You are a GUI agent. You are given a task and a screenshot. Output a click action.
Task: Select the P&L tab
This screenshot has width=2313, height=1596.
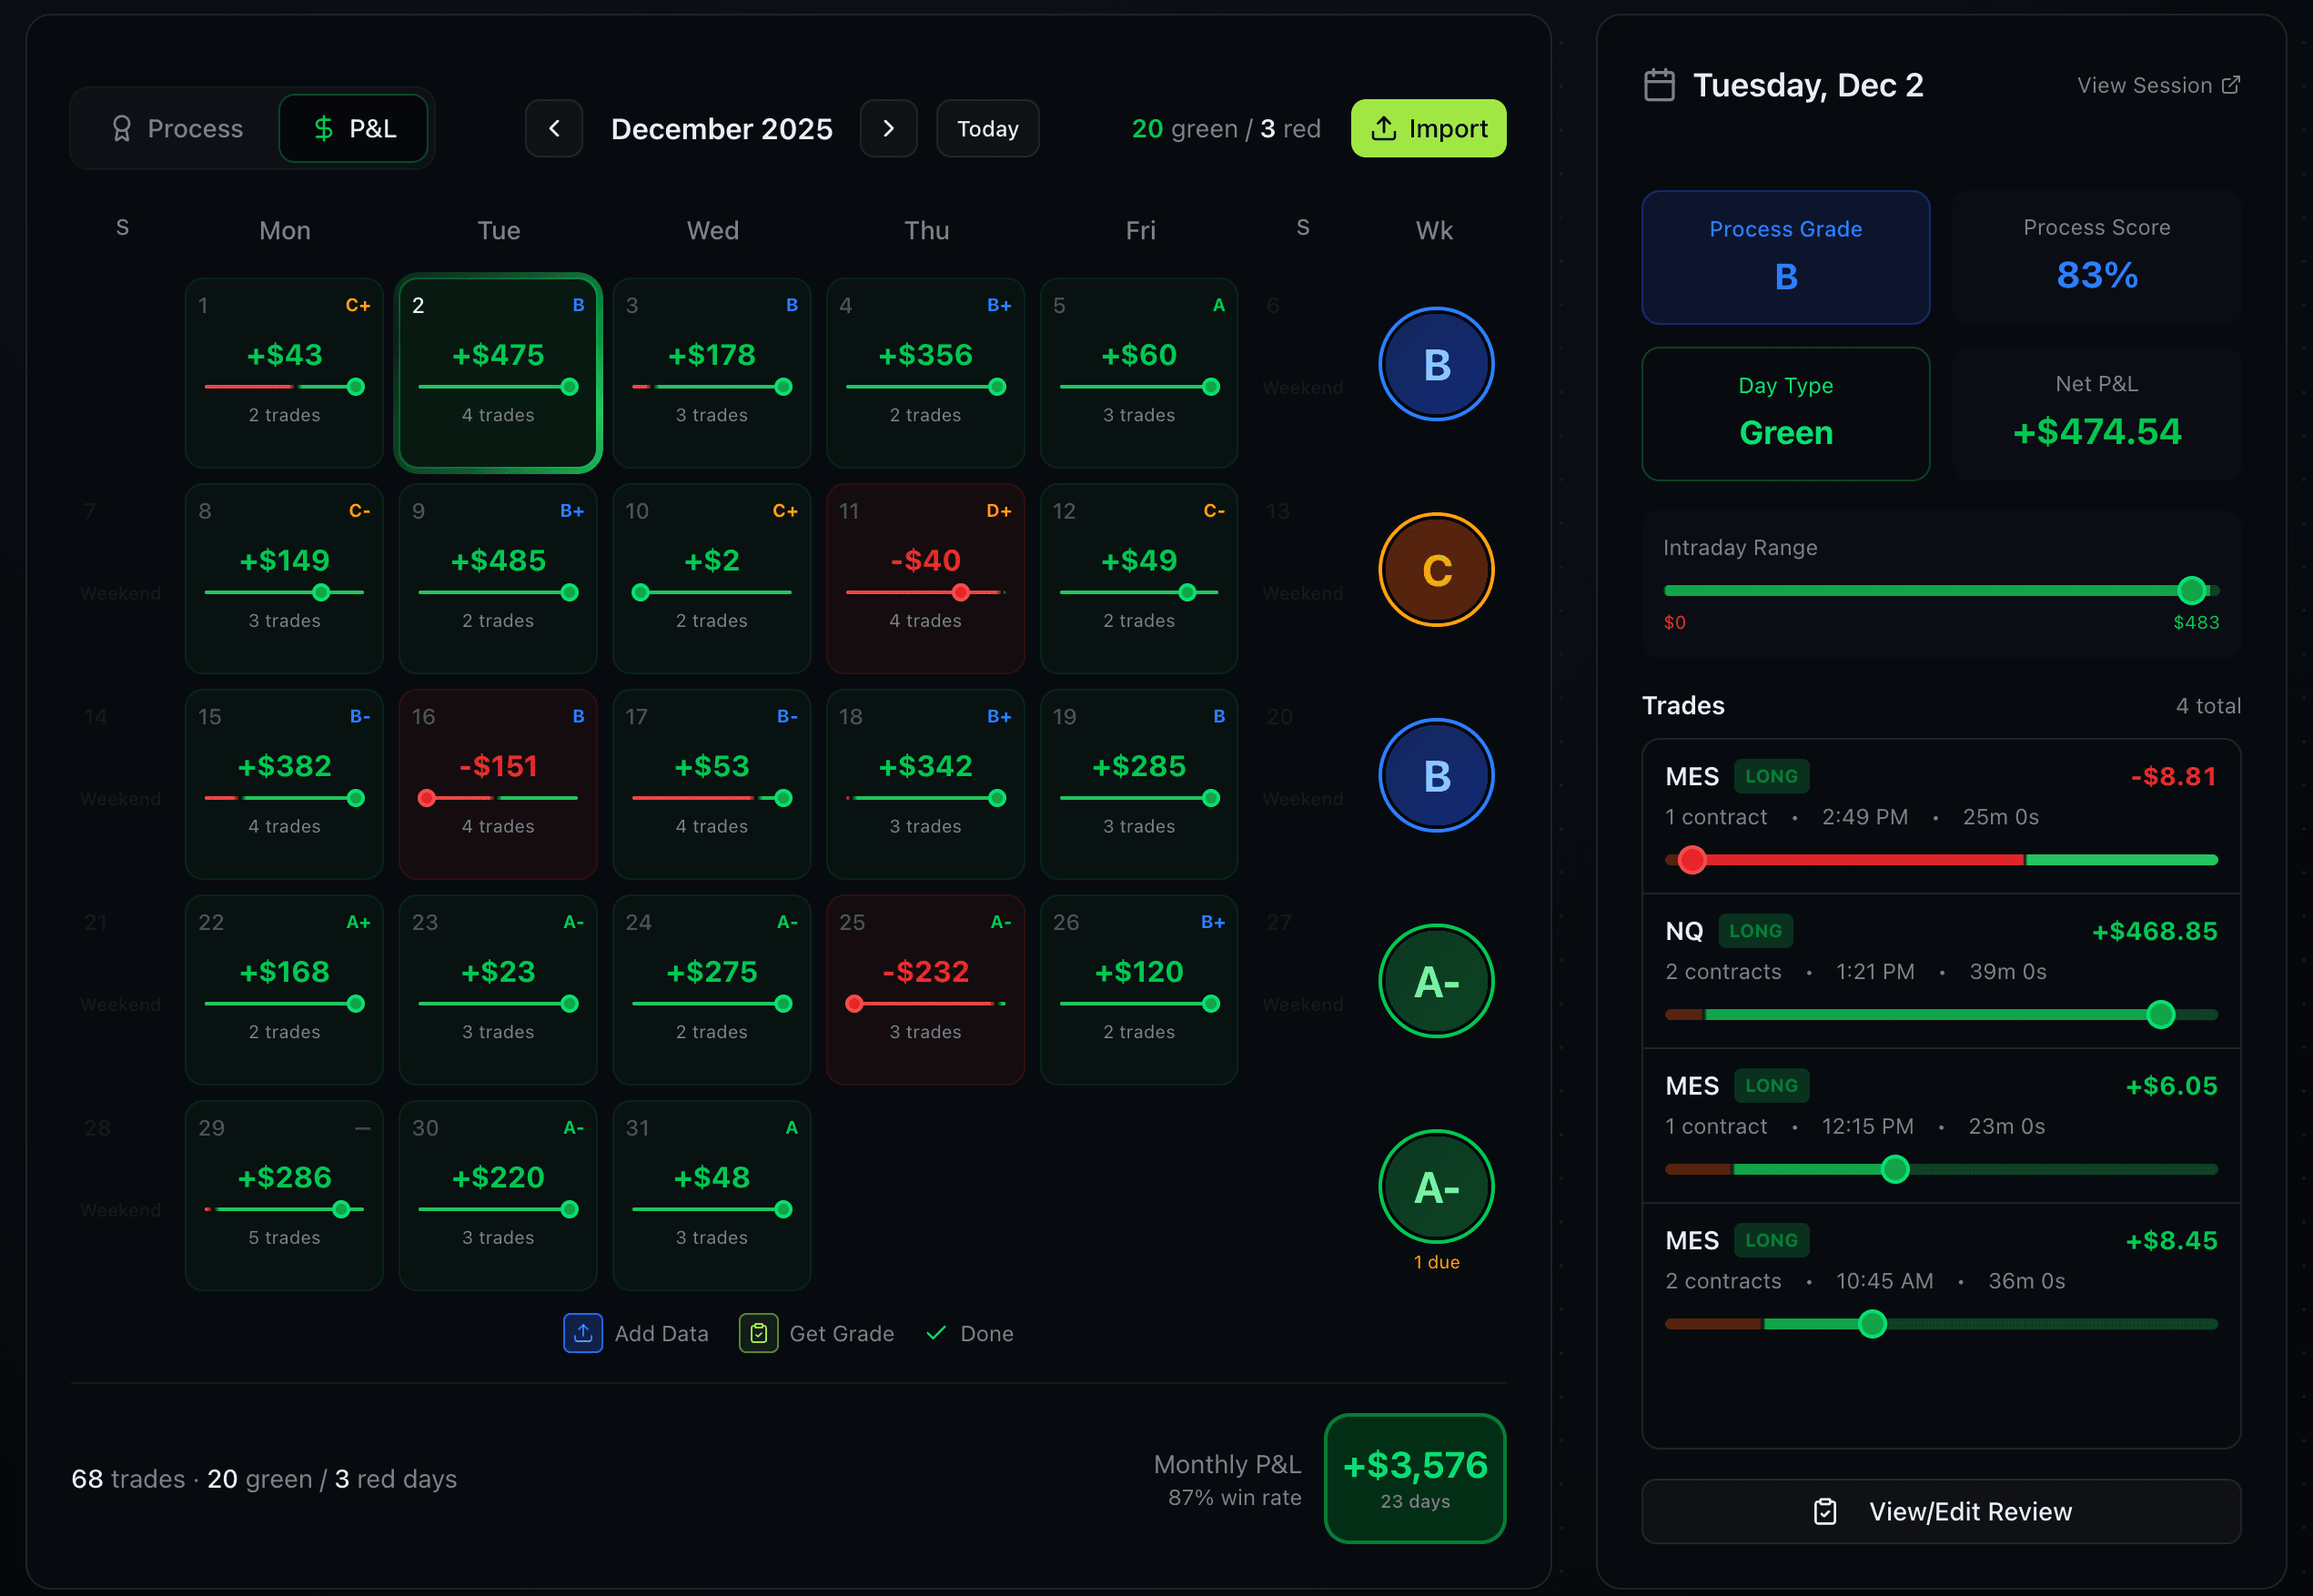pos(354,128)
